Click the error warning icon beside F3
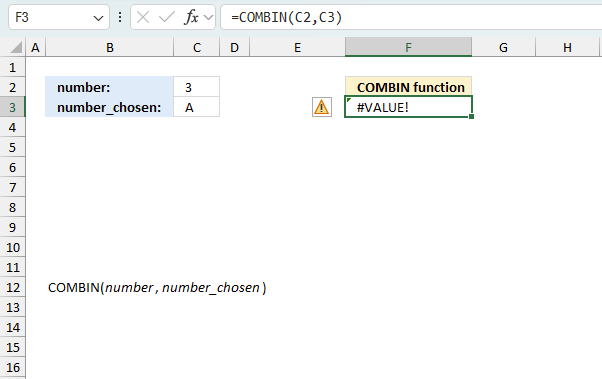This screenshot has width=602, height=379. click(x=322, y=107)
